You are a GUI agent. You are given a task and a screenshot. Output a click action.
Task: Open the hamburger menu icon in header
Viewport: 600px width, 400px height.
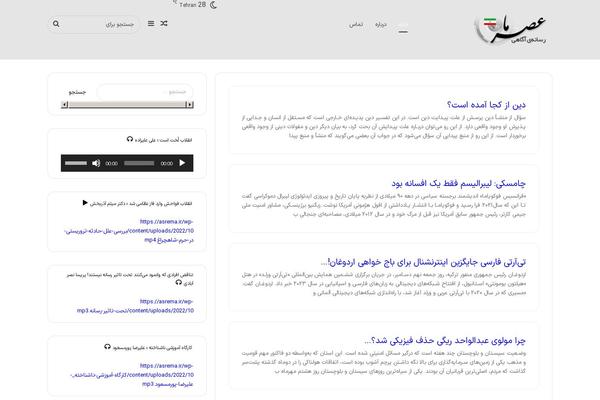pyautogui.click(x=151, y=23)
